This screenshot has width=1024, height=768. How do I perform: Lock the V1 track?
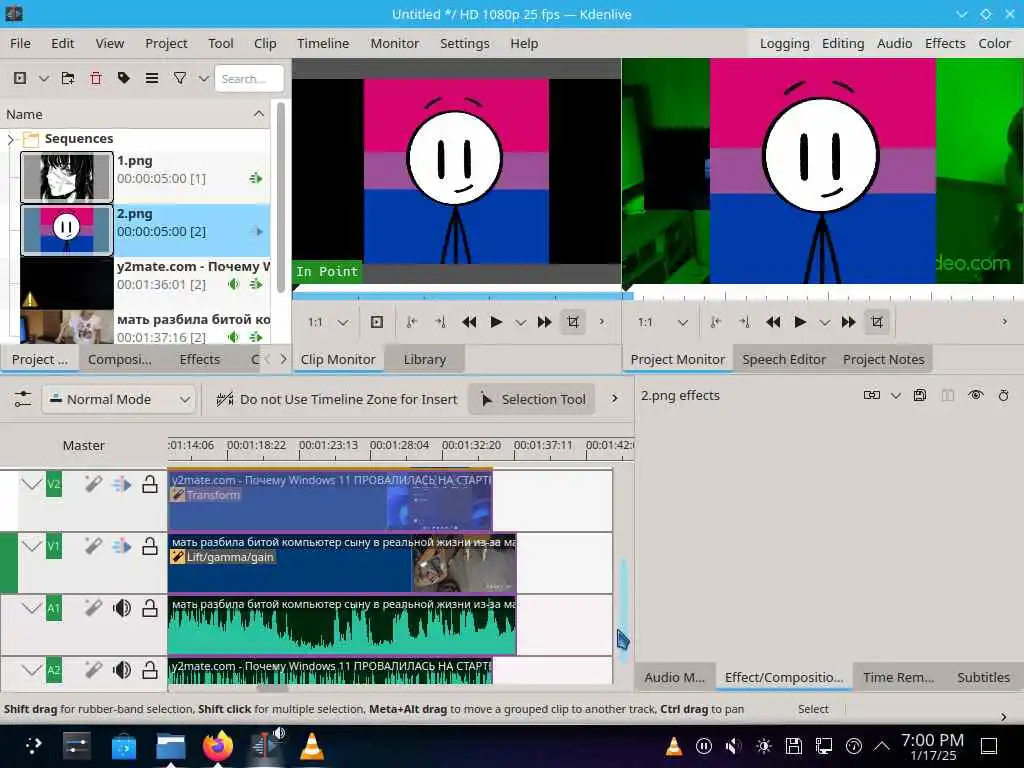[150, 546]
